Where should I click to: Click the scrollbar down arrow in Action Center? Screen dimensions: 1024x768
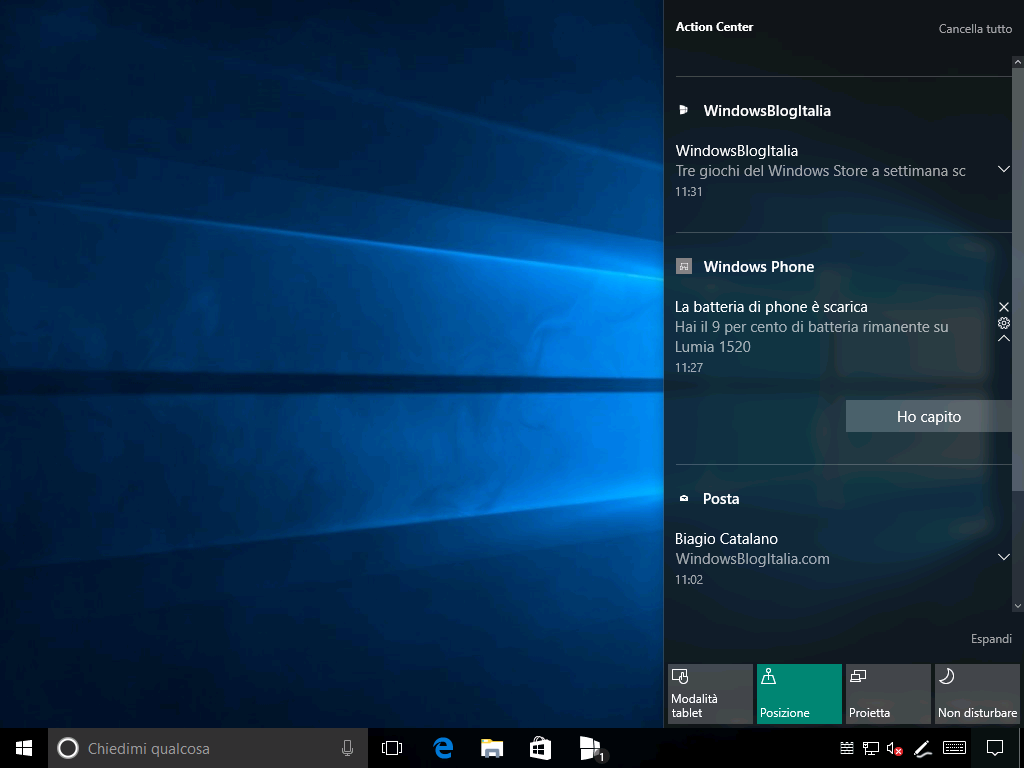tap(1017, 606)
